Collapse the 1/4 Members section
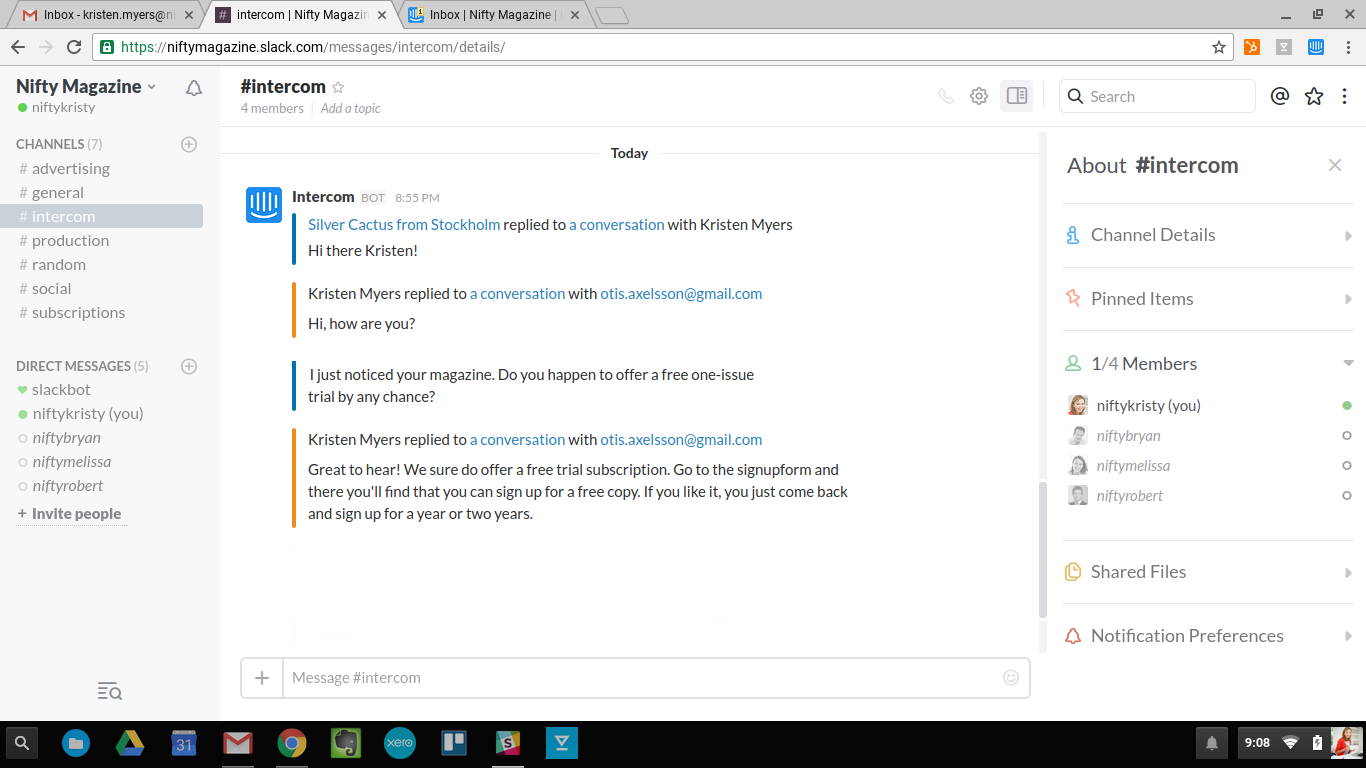 [1208, 364]
